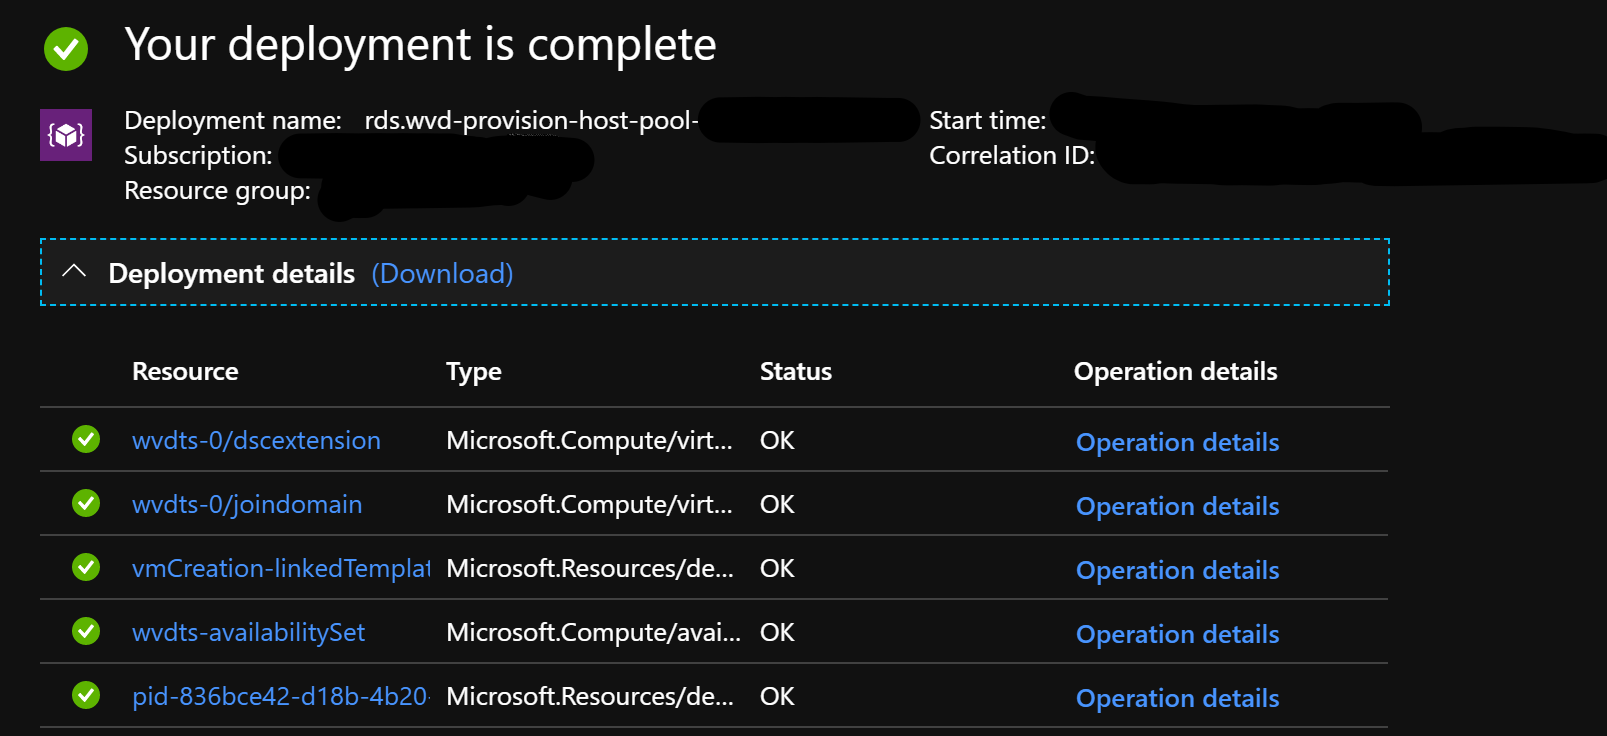The height and width of the screenshot is (736, 1607).
Task: Click OK status in wvdts-availabilitySet row
Action: 777,632
